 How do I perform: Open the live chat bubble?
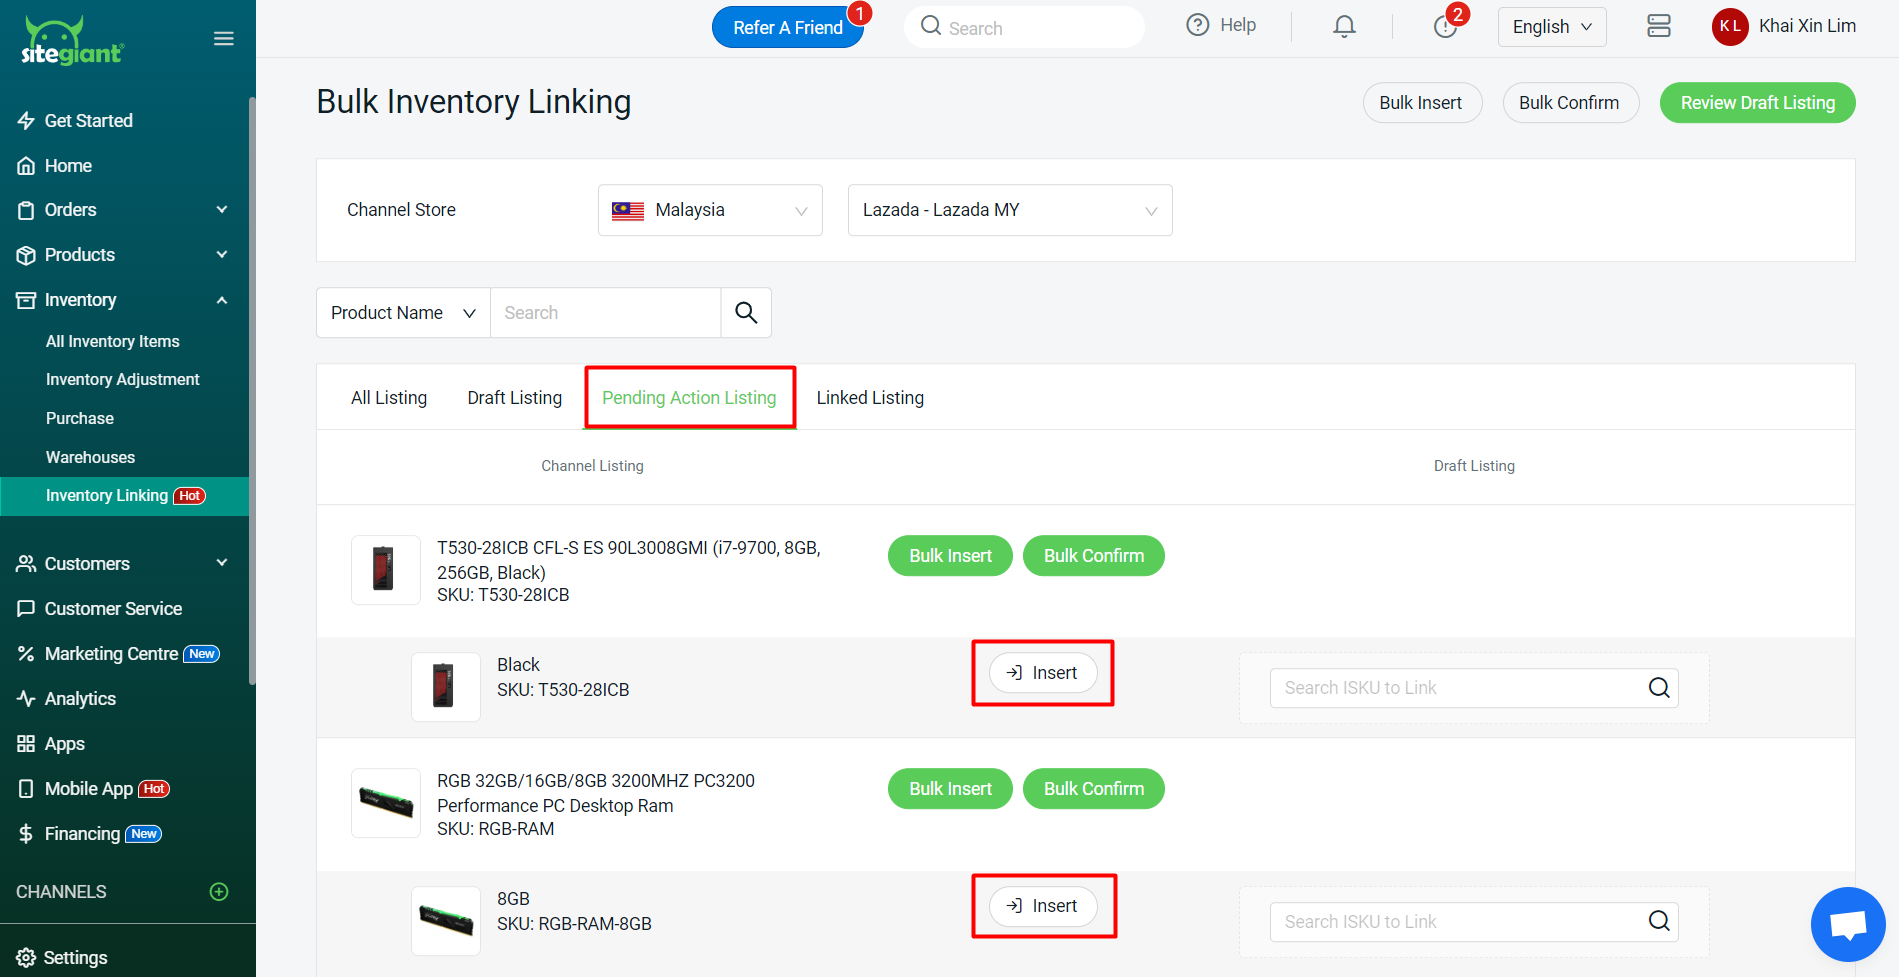coord(1847,924)
